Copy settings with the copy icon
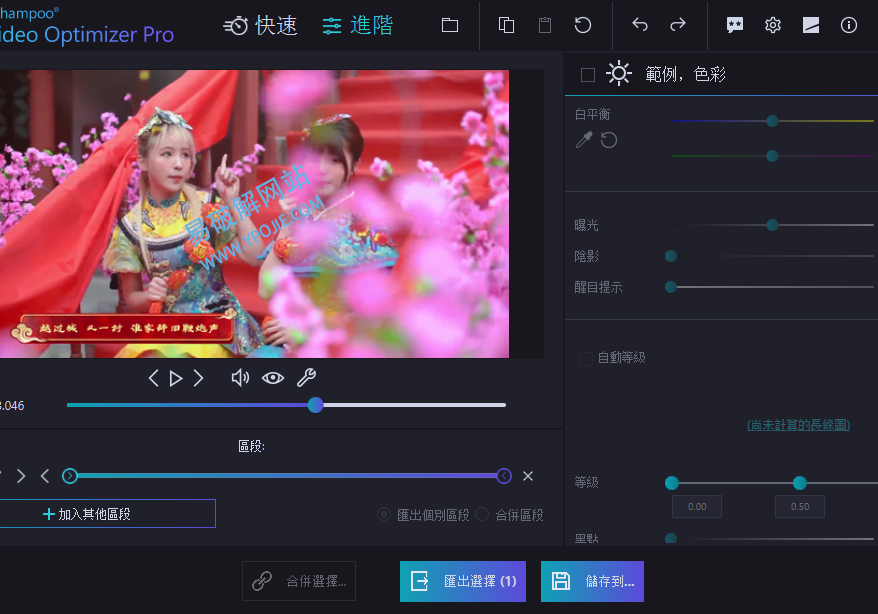 tap(506, 25)
